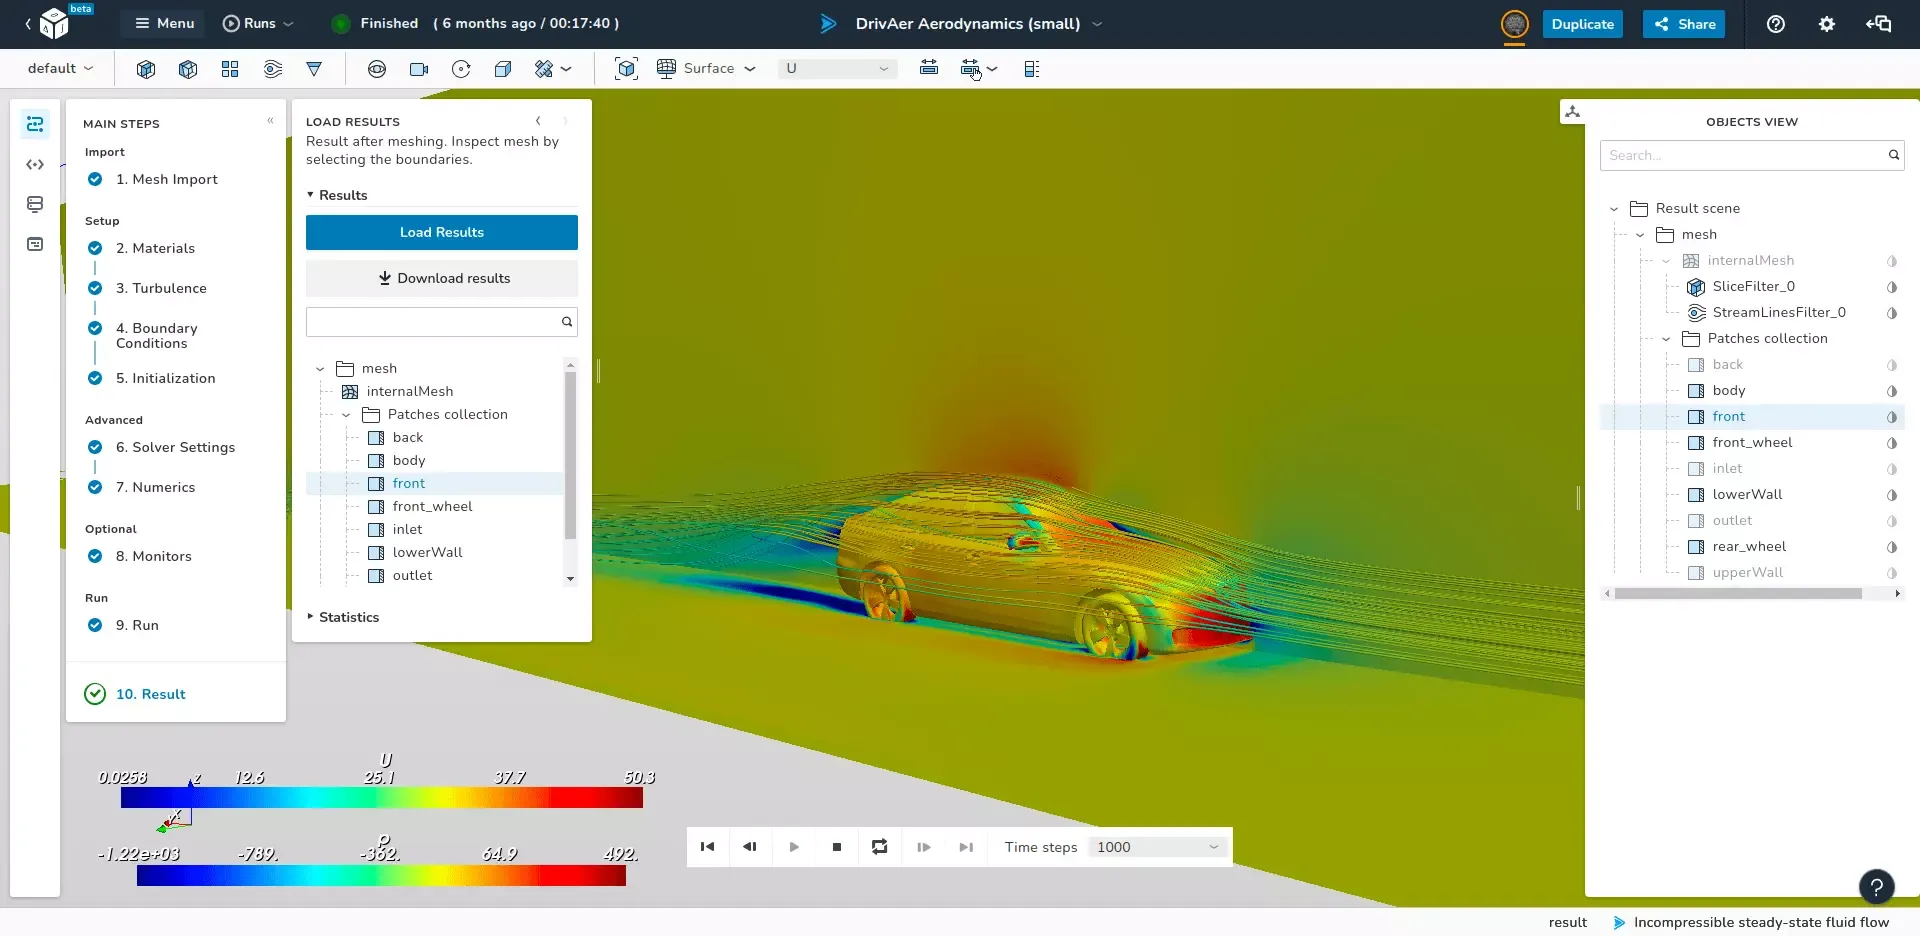
Task: Click the four-squares grid toolbar icon
Action: click(230, 69)
